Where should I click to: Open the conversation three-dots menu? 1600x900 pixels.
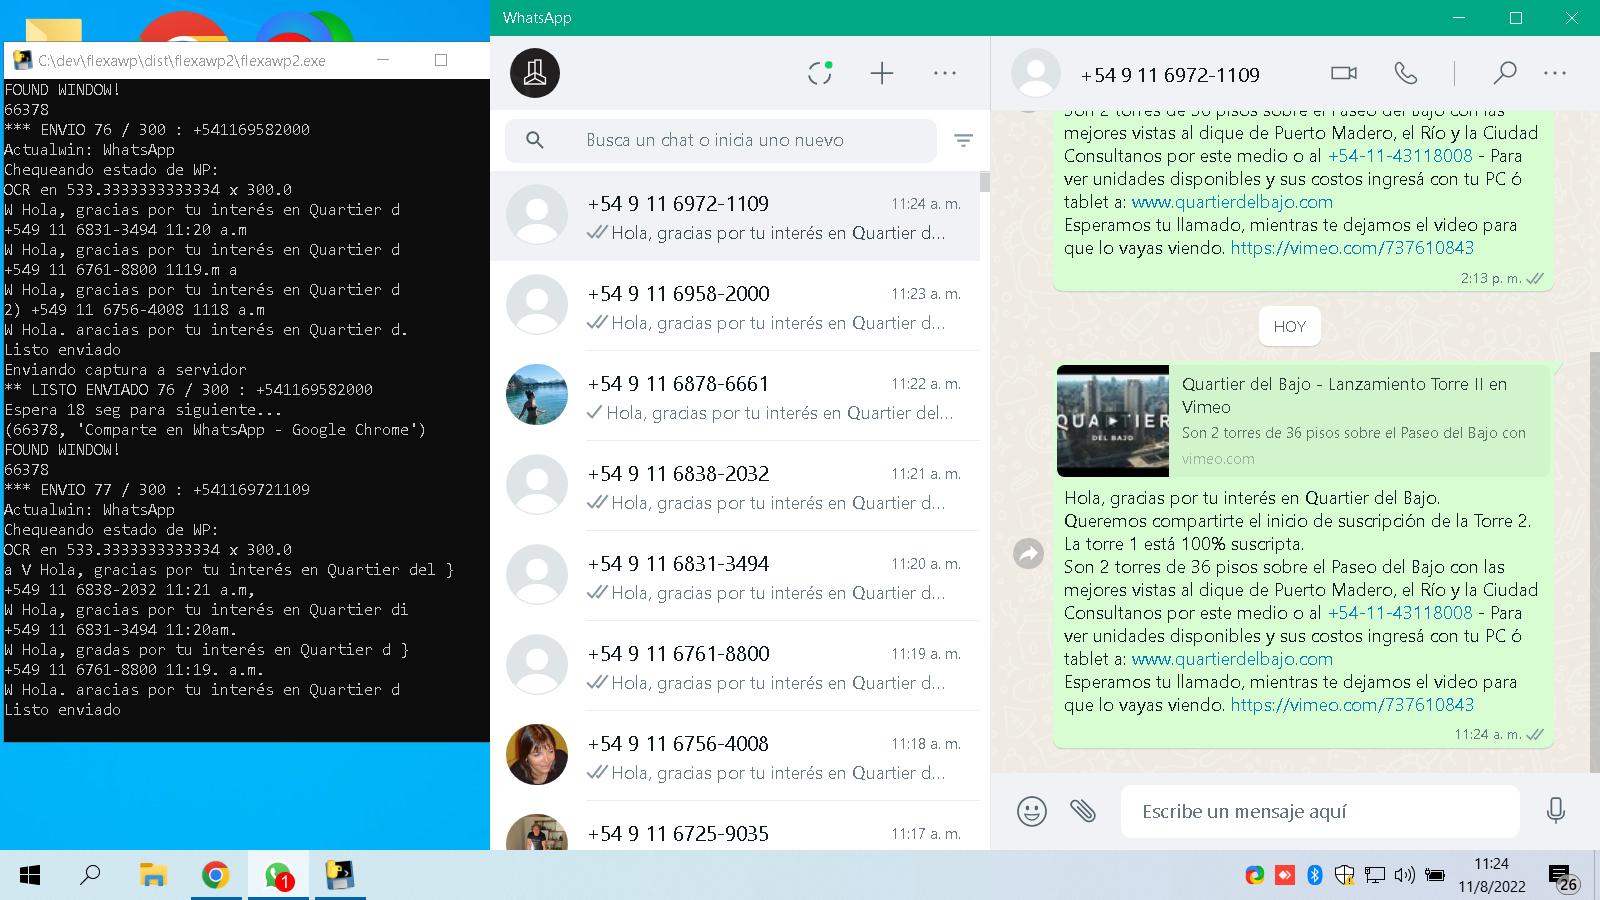[x=1555, y=73]
